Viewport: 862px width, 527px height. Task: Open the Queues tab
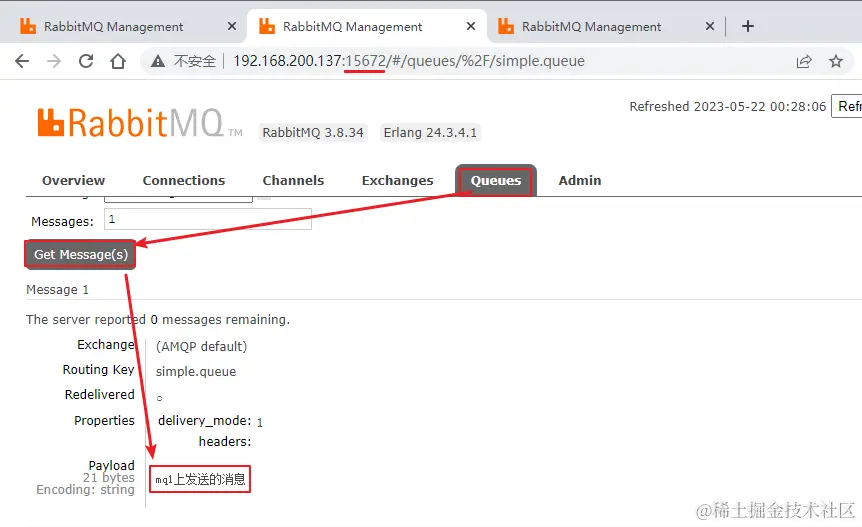[x=496, y=180]
